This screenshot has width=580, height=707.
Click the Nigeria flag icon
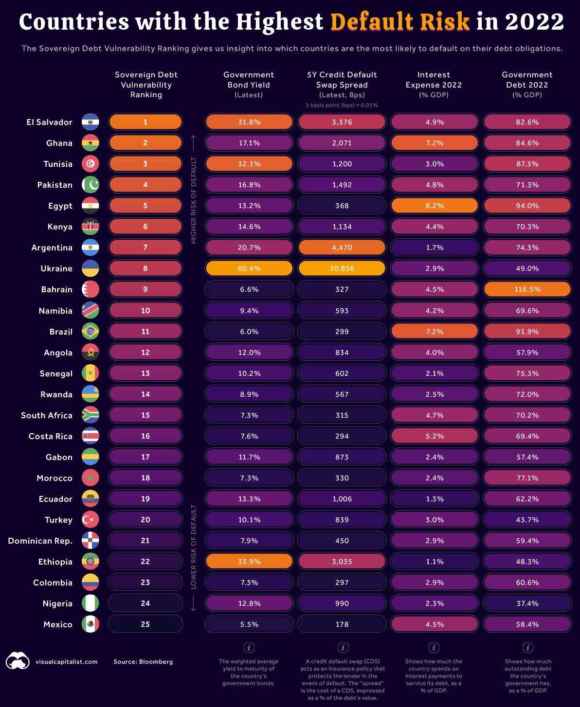[90, 603]
